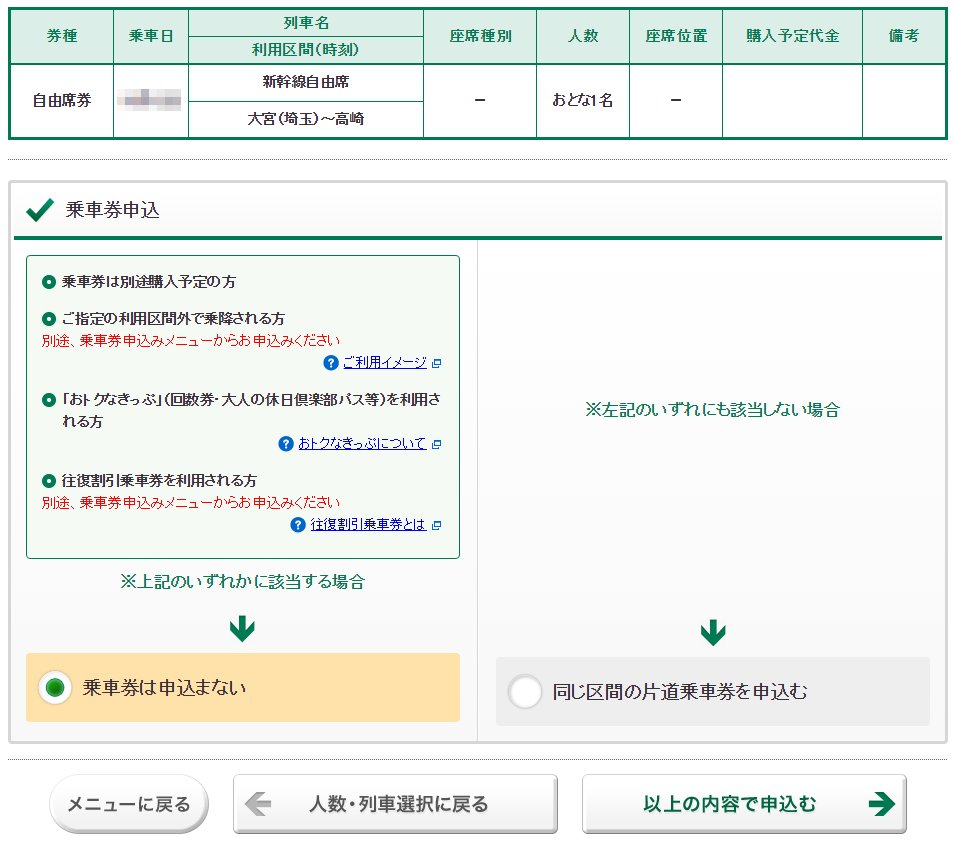Click external-link icon after ご利用イメージ
Screen dimensions: 956x846
(436, 363)
